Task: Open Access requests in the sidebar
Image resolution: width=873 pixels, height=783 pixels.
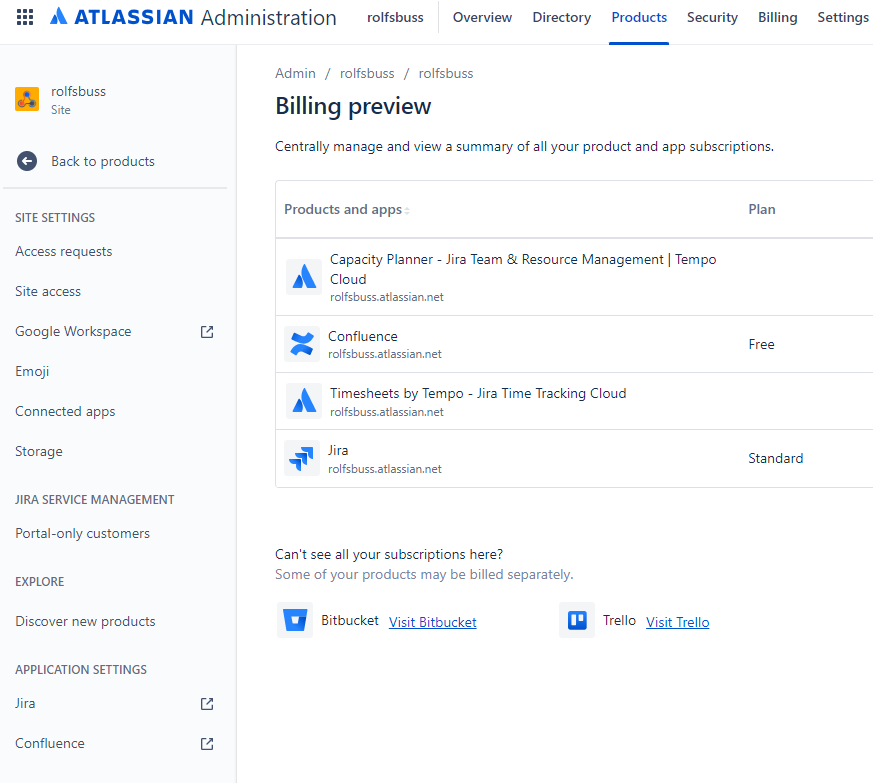Action: click(x=63, y=252)
